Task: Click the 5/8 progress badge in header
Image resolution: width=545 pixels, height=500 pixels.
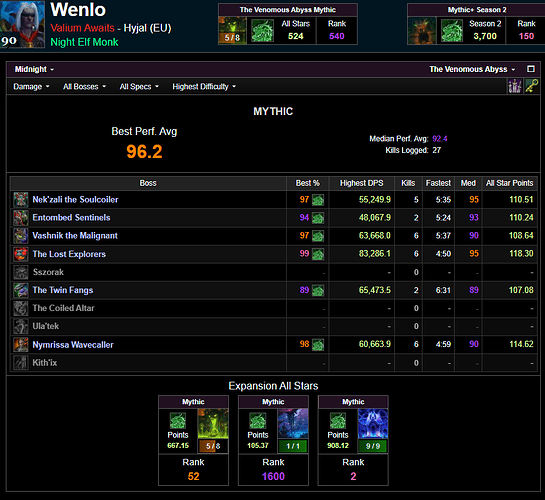Action: tap(232, 38)
